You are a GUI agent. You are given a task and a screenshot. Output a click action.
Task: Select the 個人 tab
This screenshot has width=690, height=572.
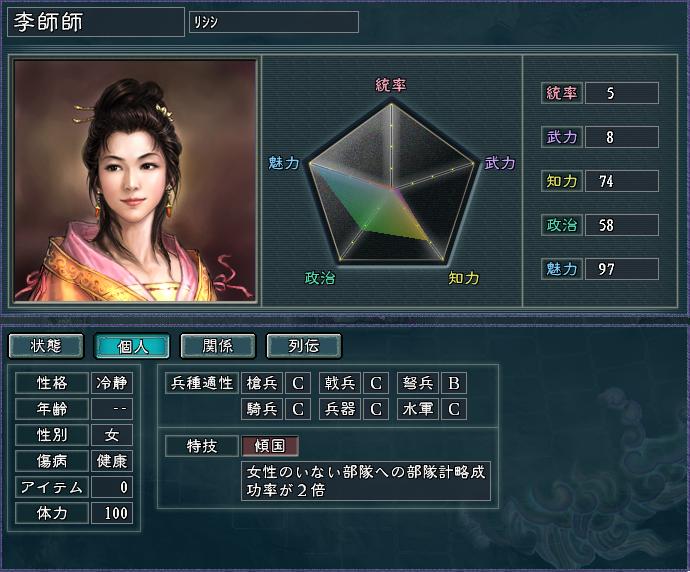(x=132, y=346)
